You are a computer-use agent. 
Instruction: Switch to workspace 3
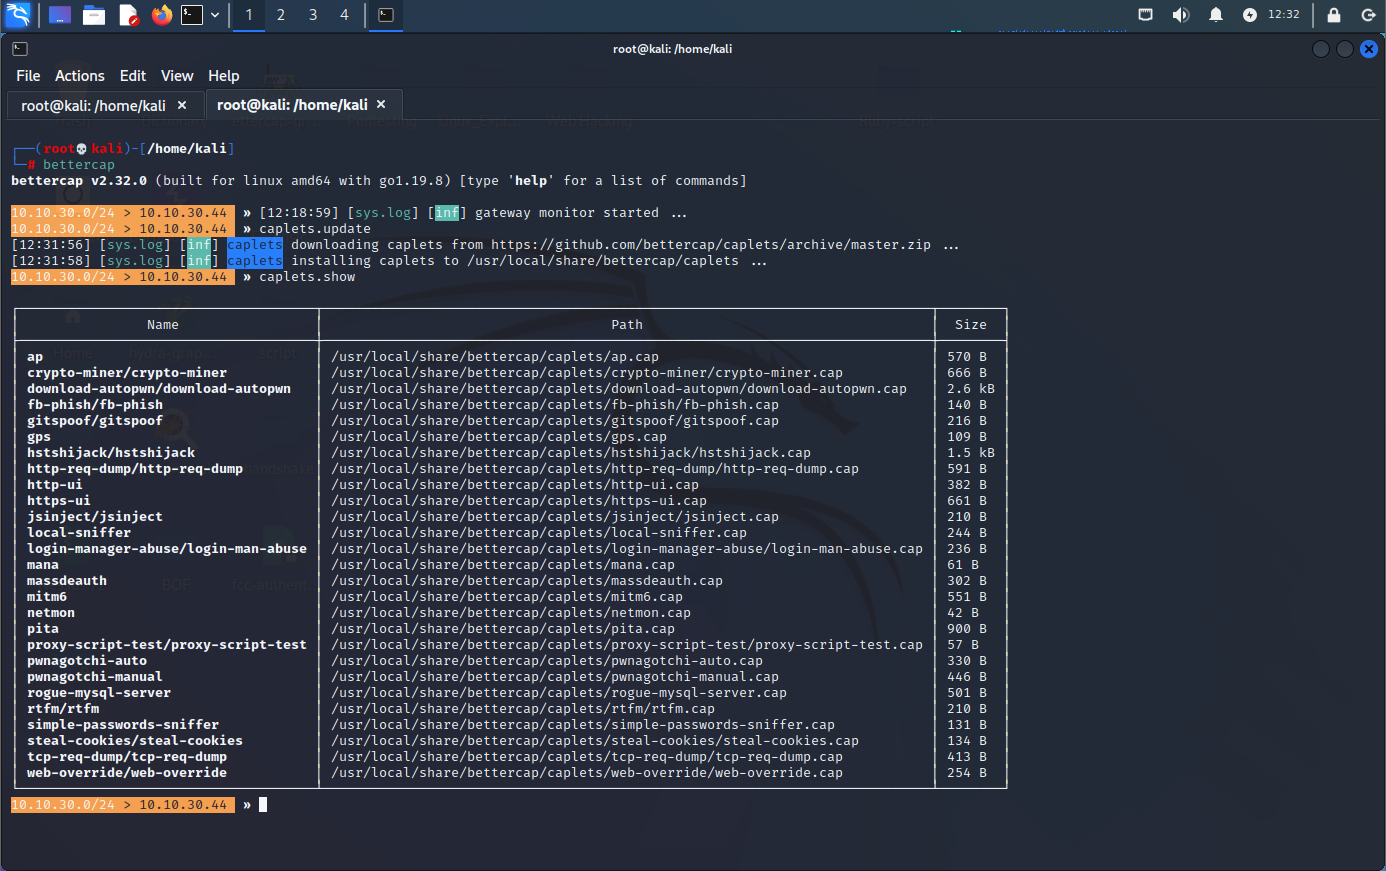(313, 15)
